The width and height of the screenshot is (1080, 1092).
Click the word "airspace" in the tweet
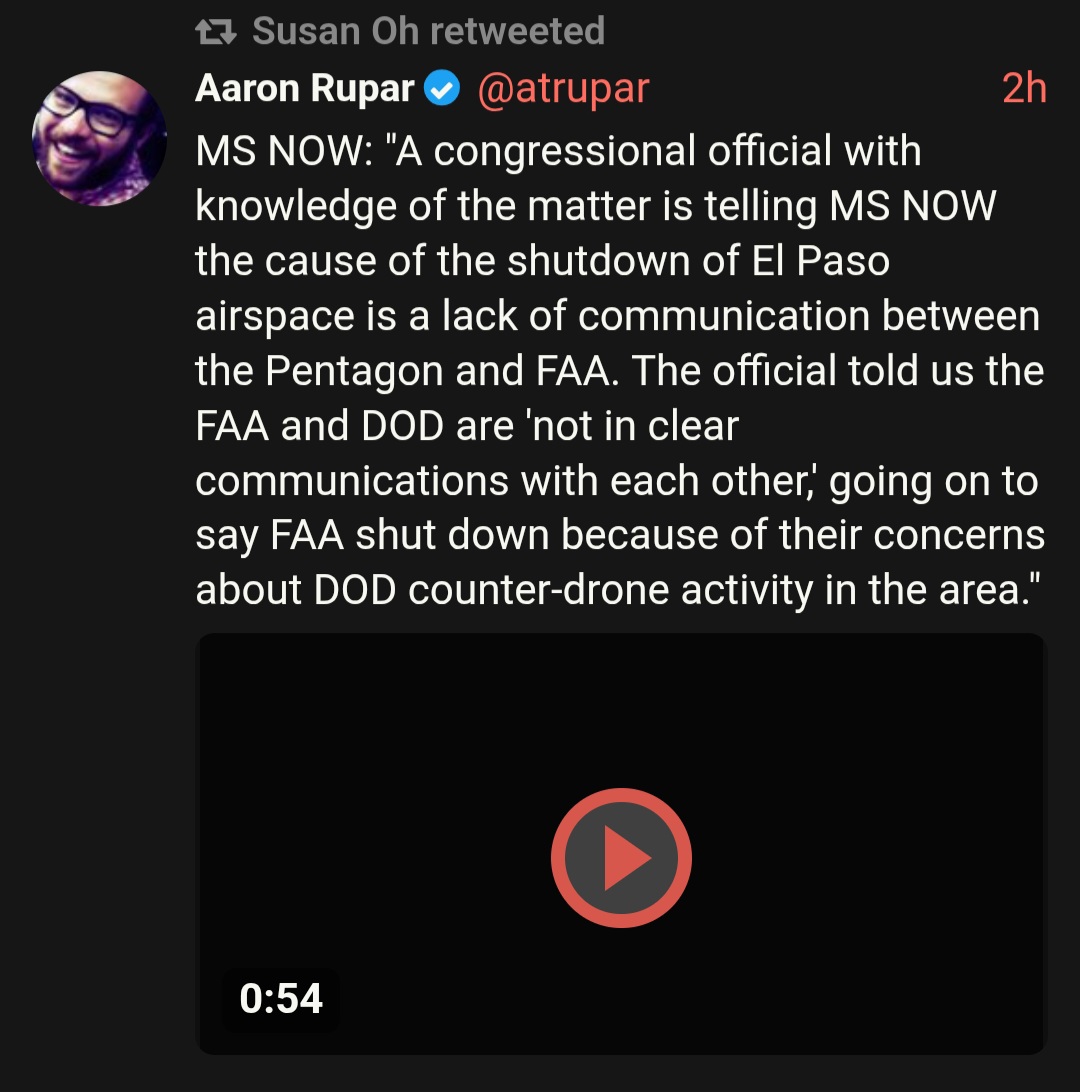[x=275, y=317]
